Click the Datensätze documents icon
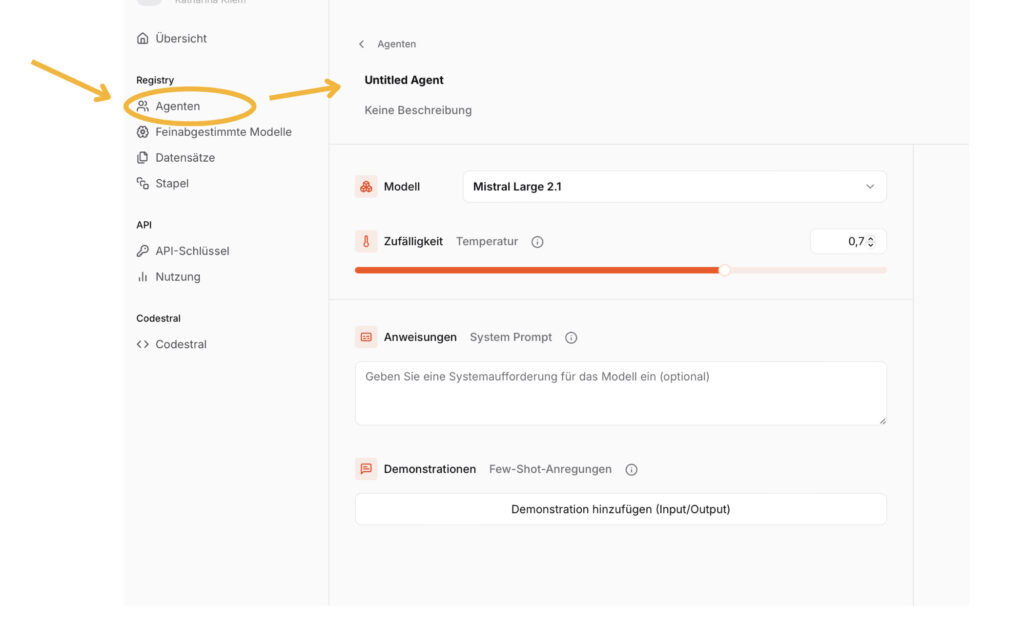The height and width of the screenshot is (632, 1024). [143, 158]
